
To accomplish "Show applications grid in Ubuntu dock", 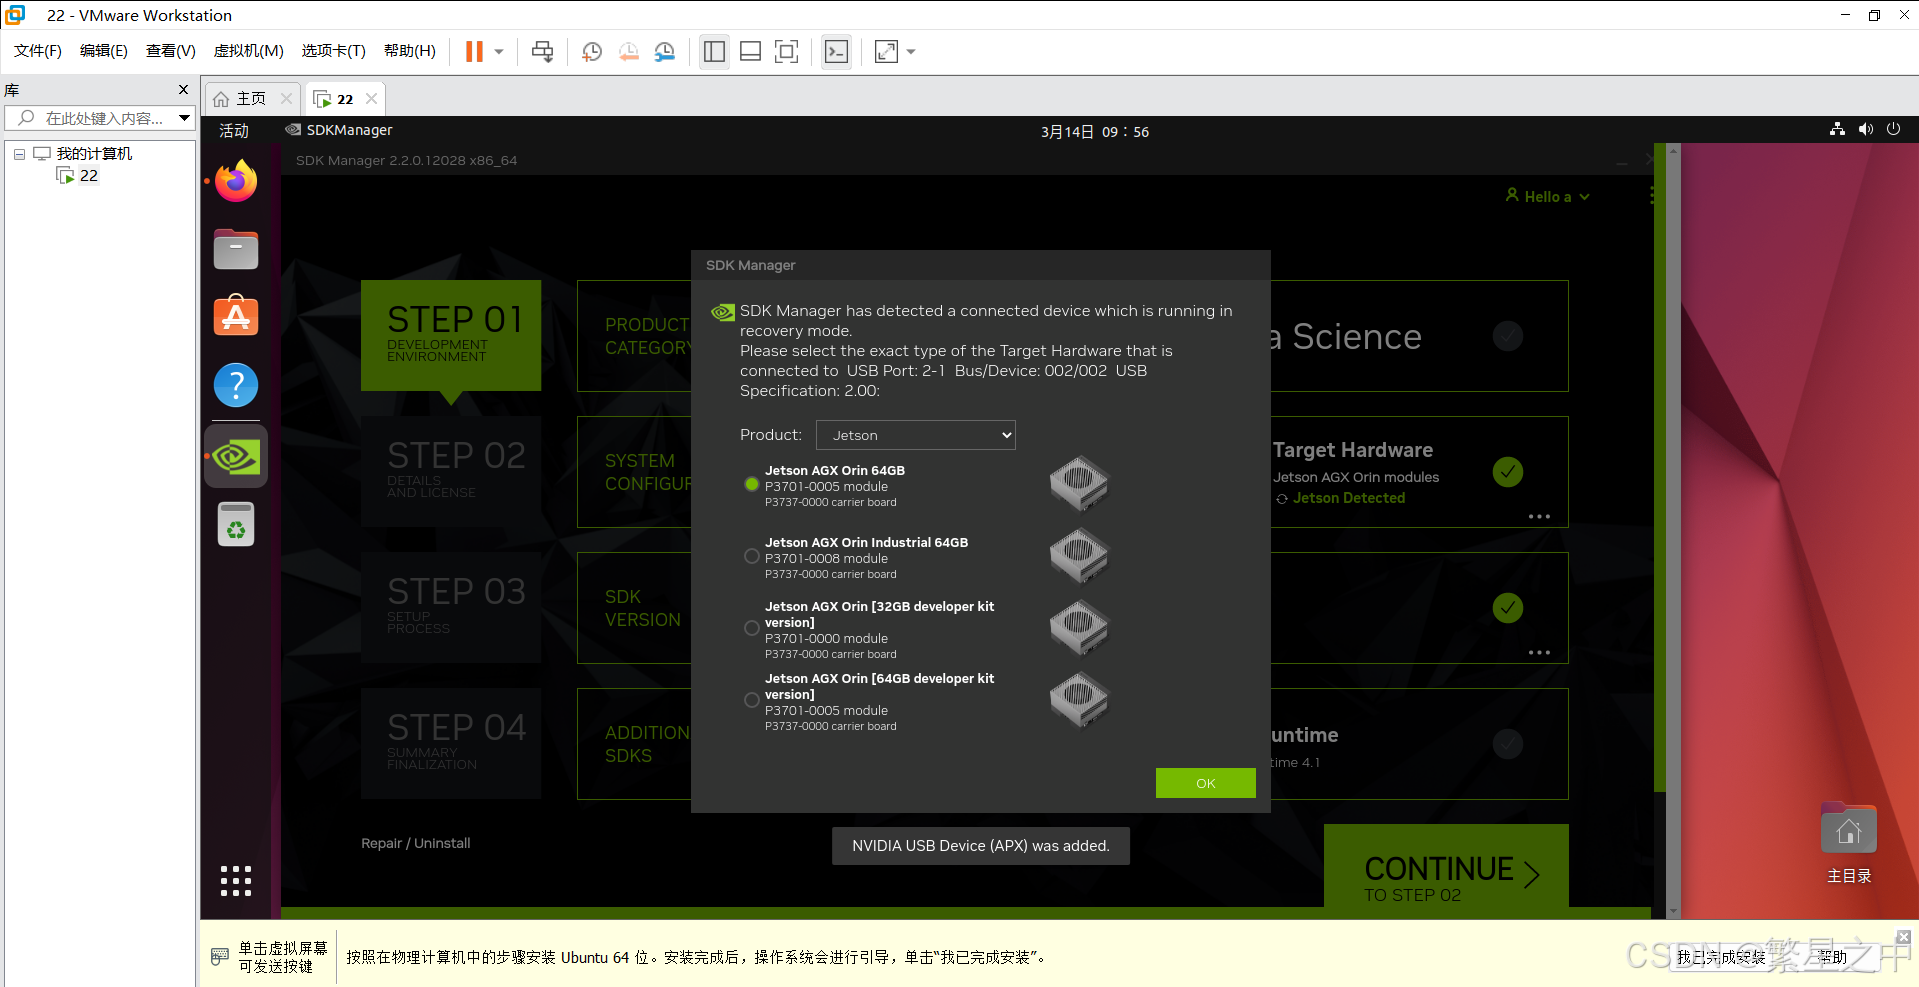I will [236, 881].
